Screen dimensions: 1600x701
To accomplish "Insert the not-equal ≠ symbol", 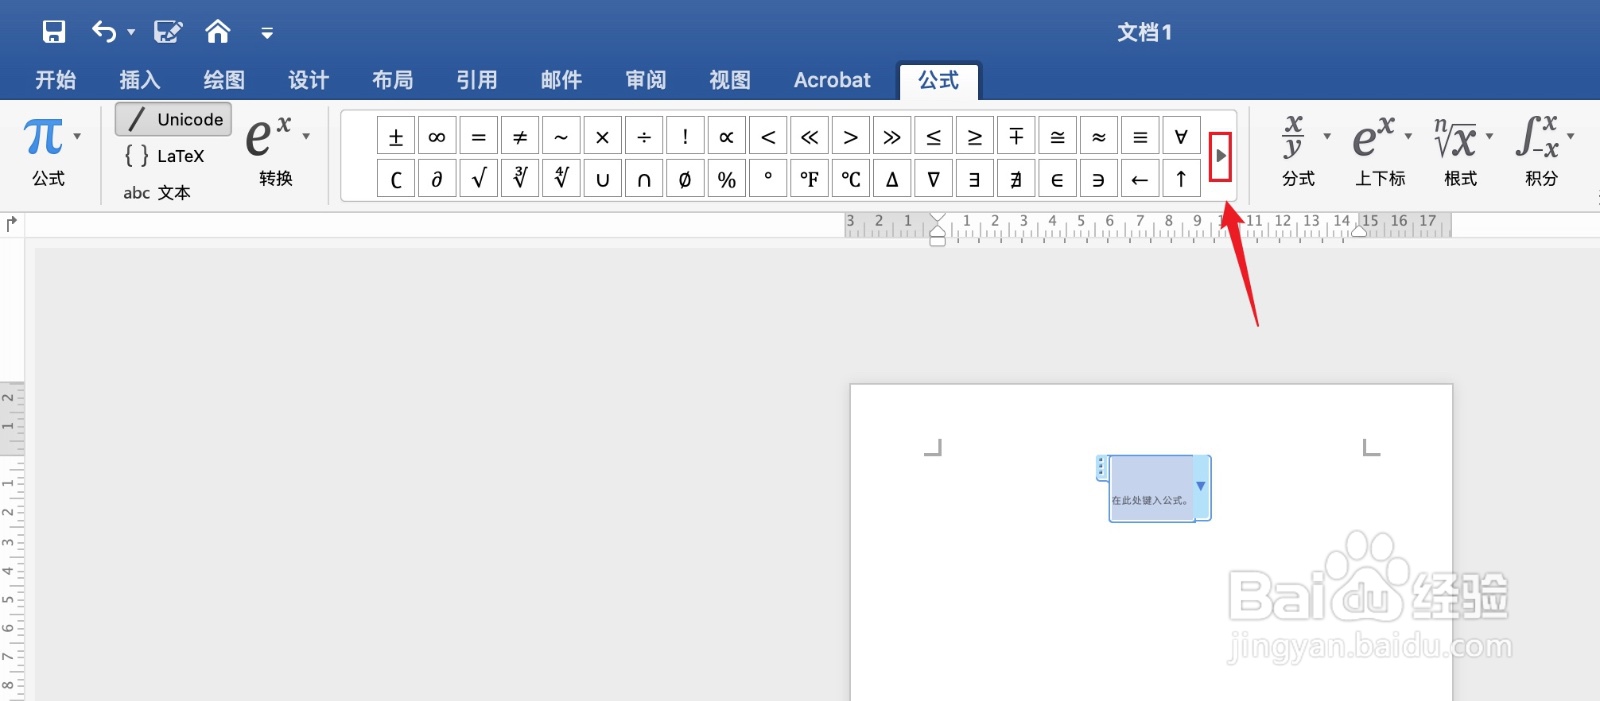I will [x=520, y=137].
